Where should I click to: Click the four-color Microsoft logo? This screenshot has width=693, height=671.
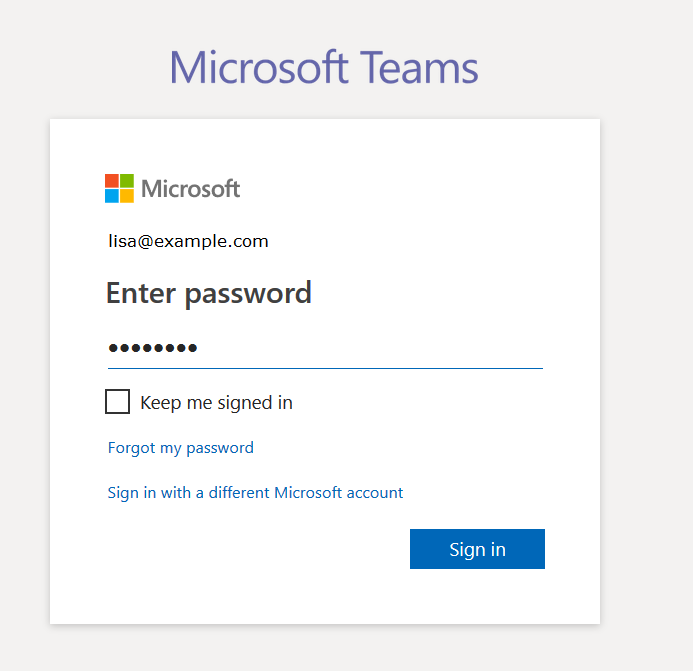(119, 188)
